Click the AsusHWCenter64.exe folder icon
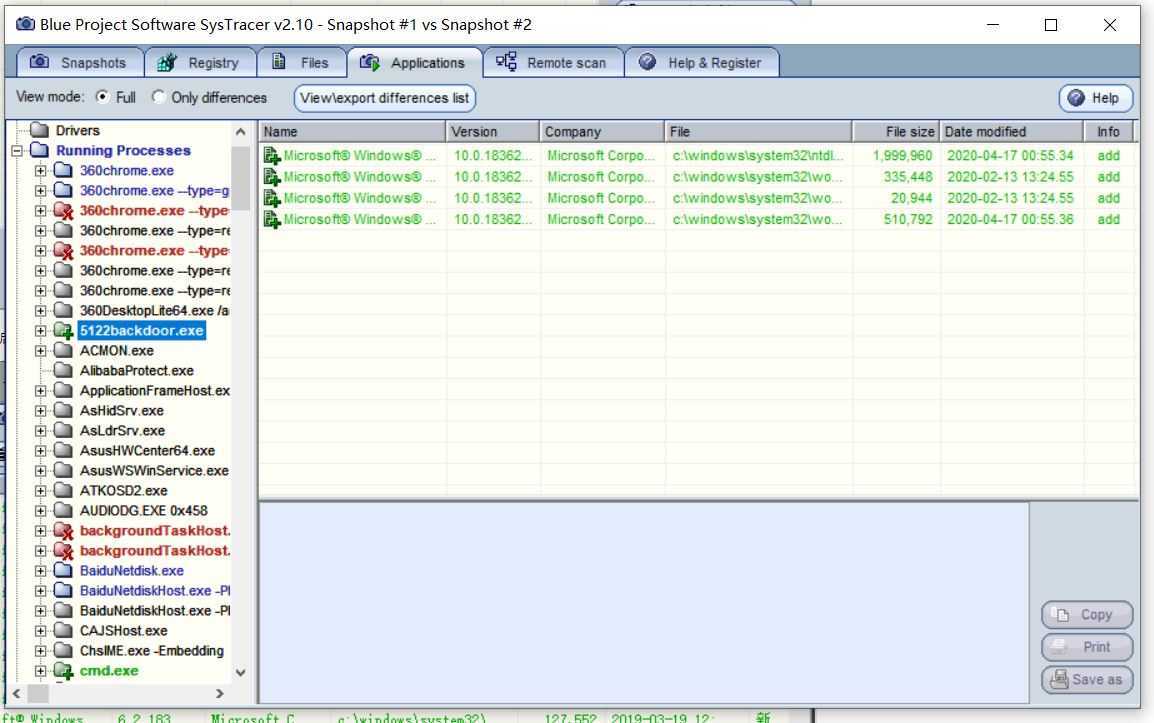The height and width of the screenshot is (723, 1154). tap(63, 450)
